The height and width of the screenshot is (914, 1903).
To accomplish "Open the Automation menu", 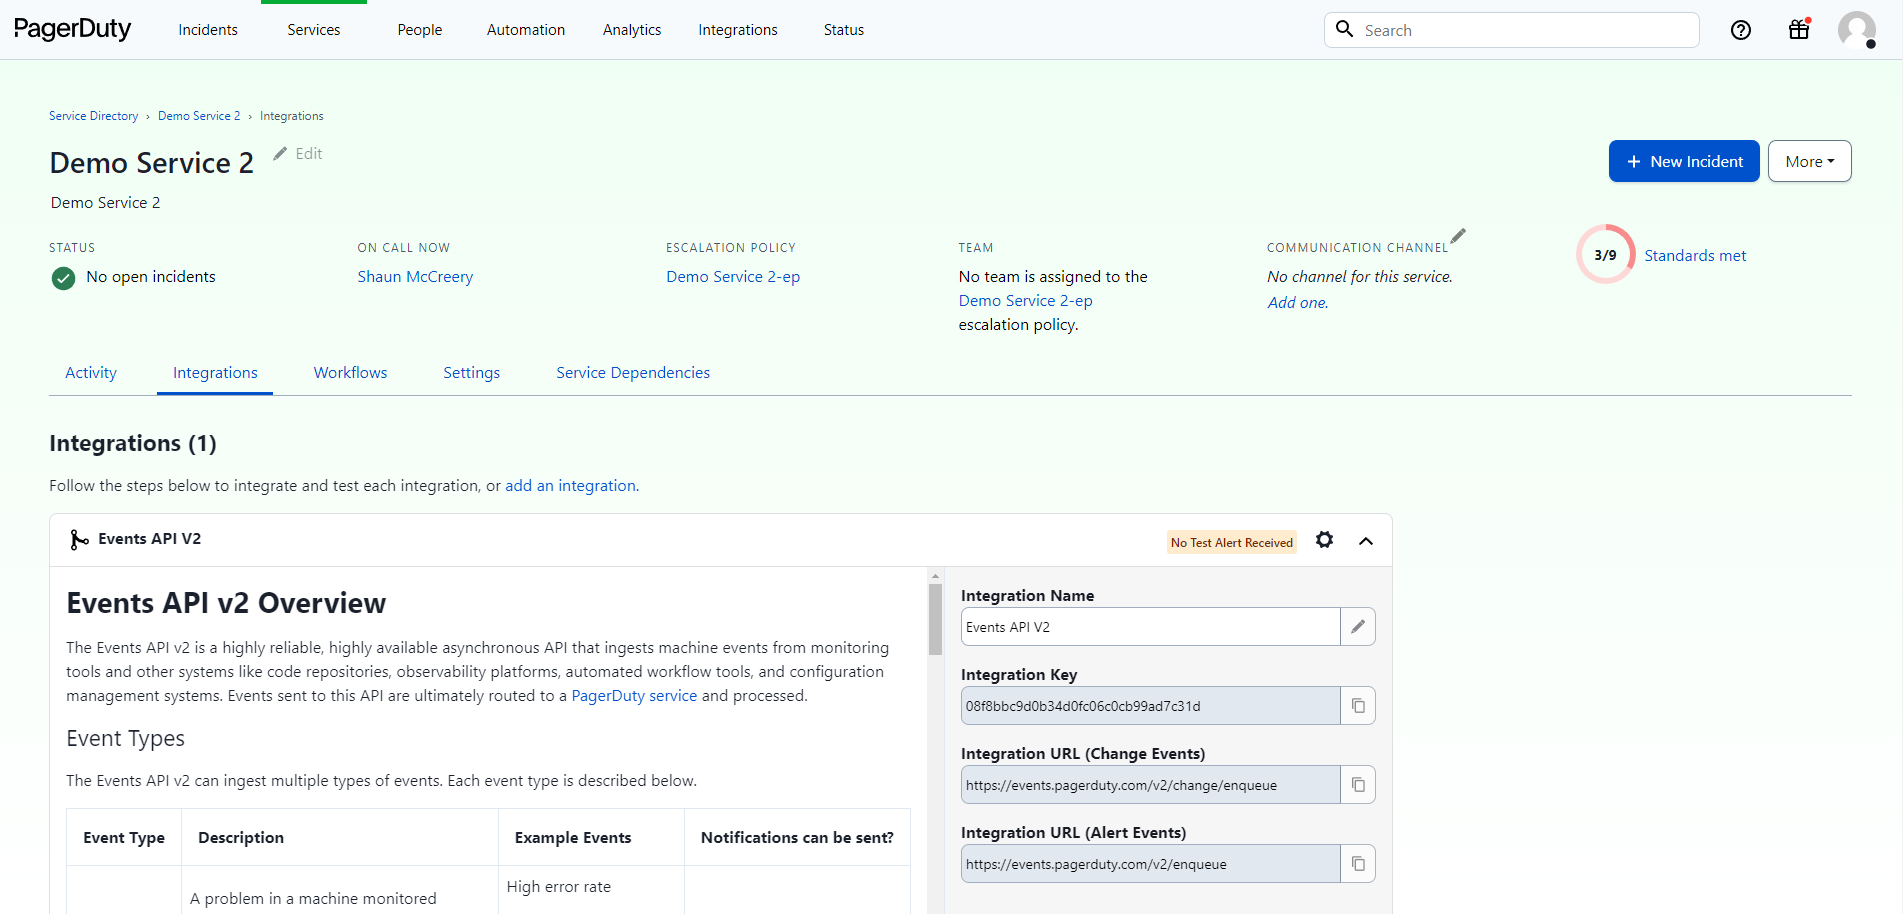I will 526,30.
